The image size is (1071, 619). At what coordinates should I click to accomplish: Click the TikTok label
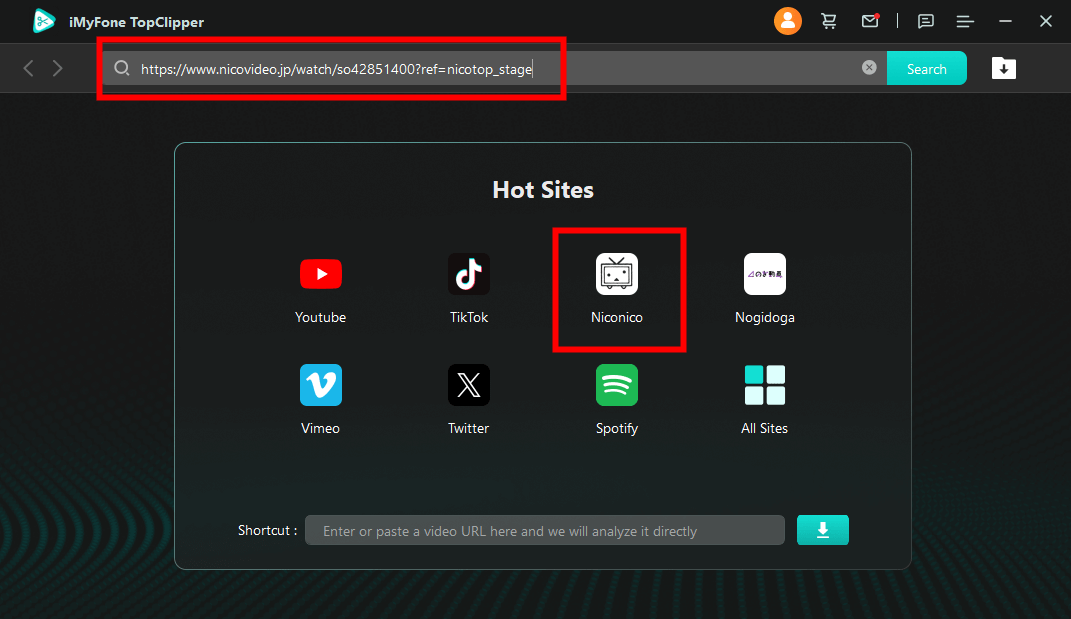coord(469,317)
